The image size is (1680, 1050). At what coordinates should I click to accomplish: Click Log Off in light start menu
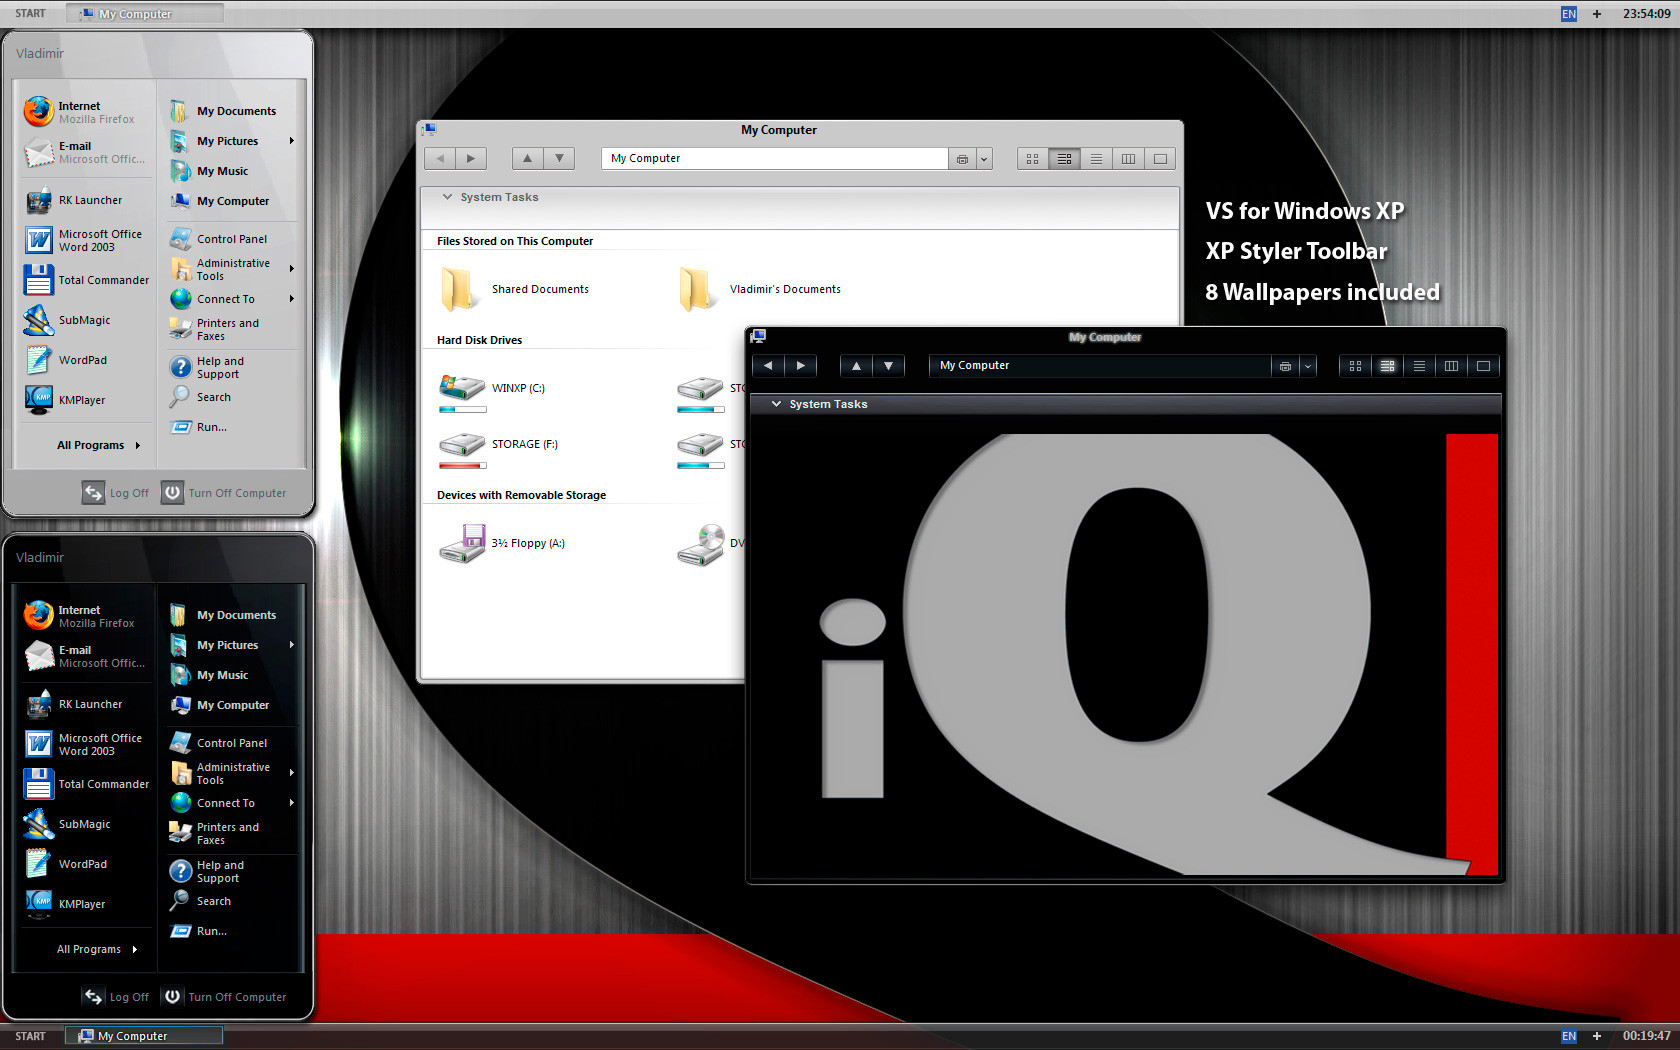point(116,493)
